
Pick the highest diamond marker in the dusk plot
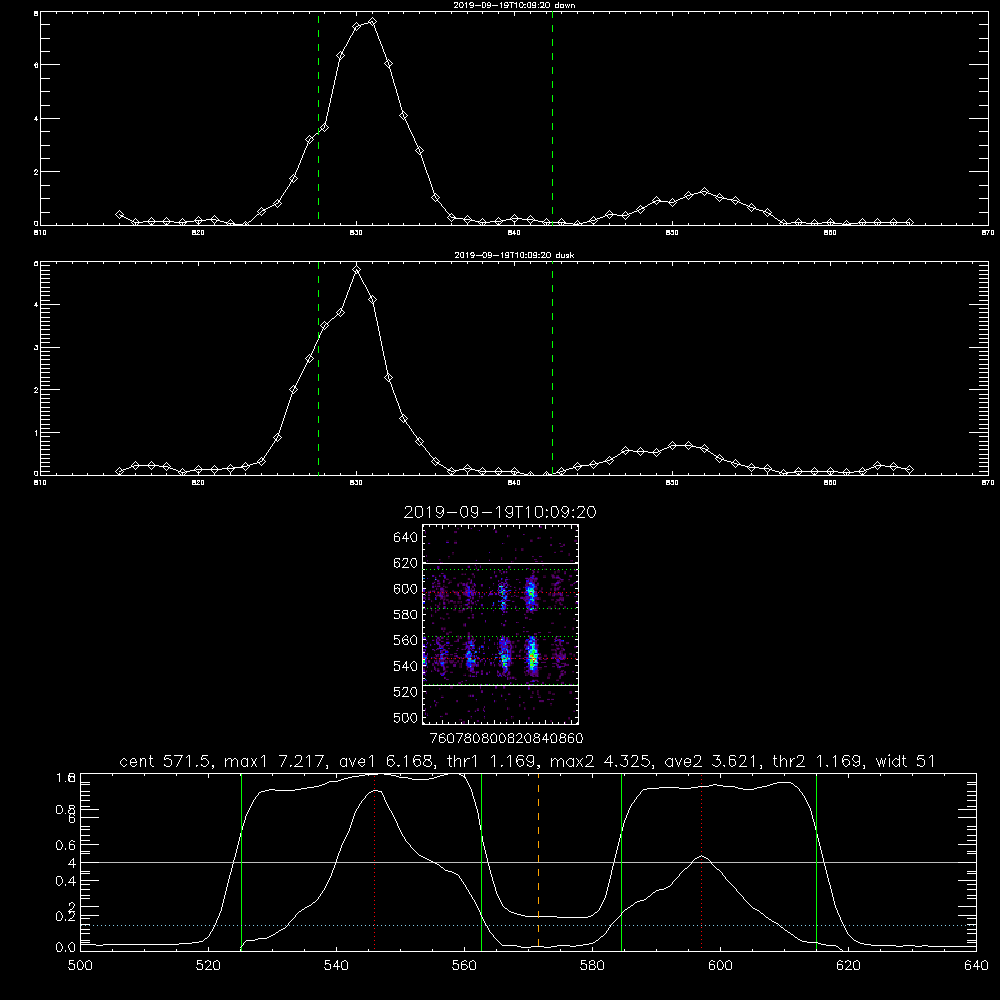[357, 270]
